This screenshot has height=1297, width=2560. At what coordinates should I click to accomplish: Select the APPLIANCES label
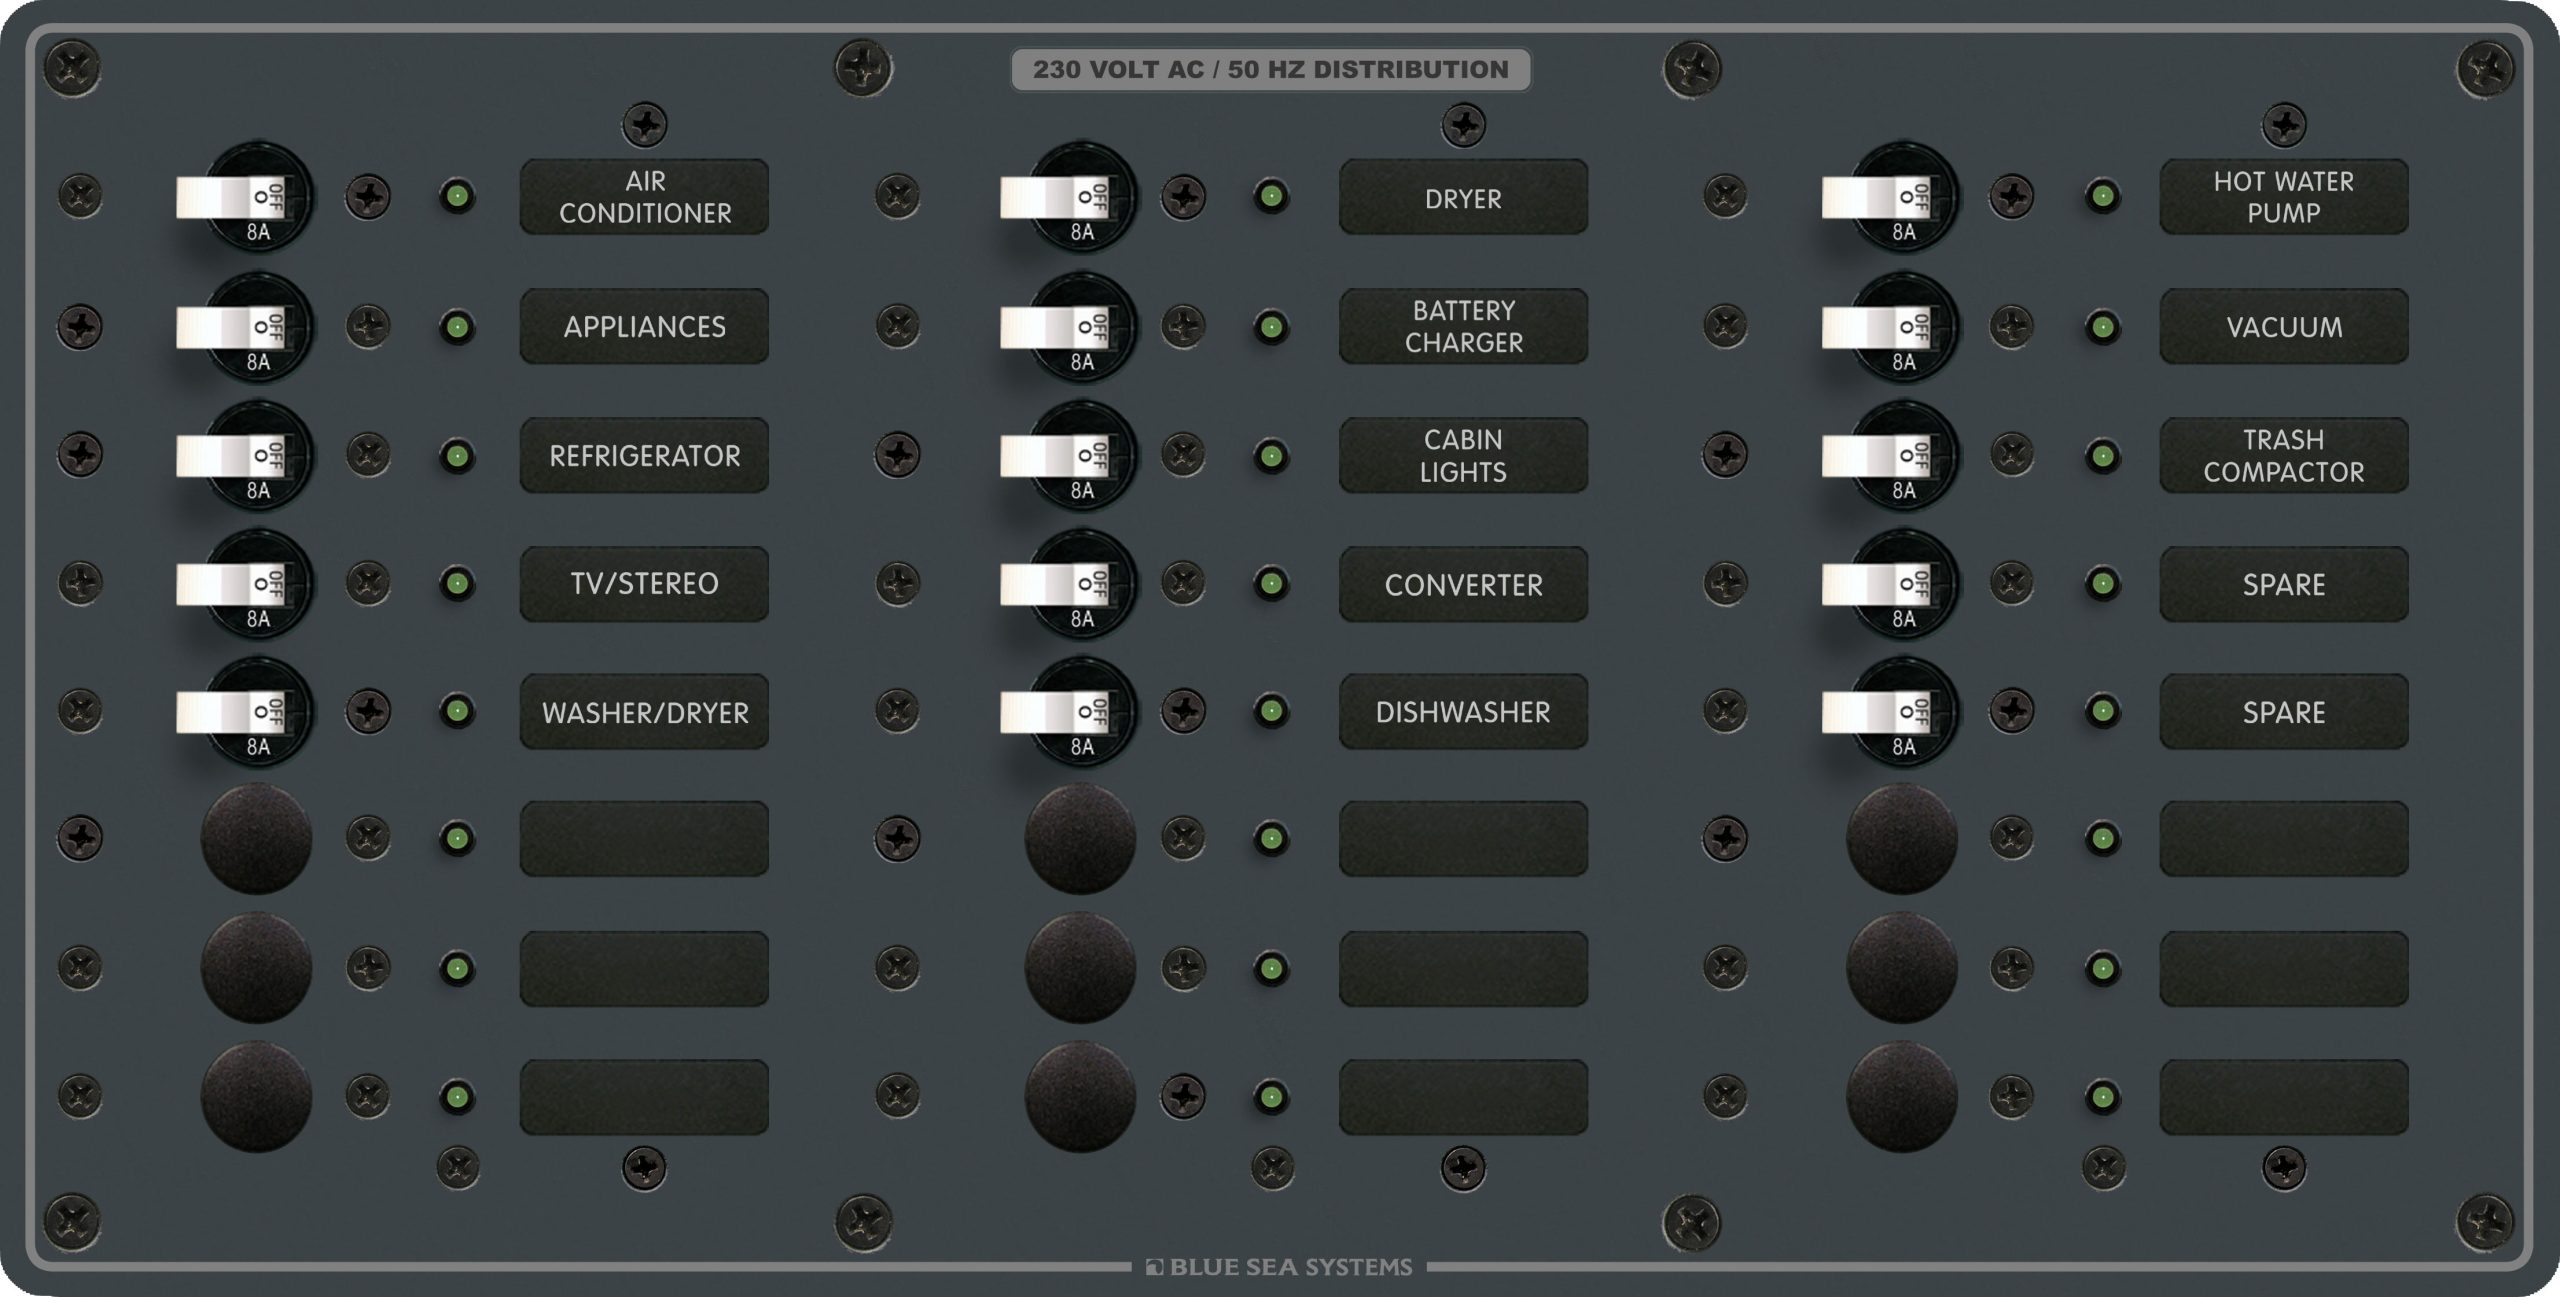click(644, 326)
